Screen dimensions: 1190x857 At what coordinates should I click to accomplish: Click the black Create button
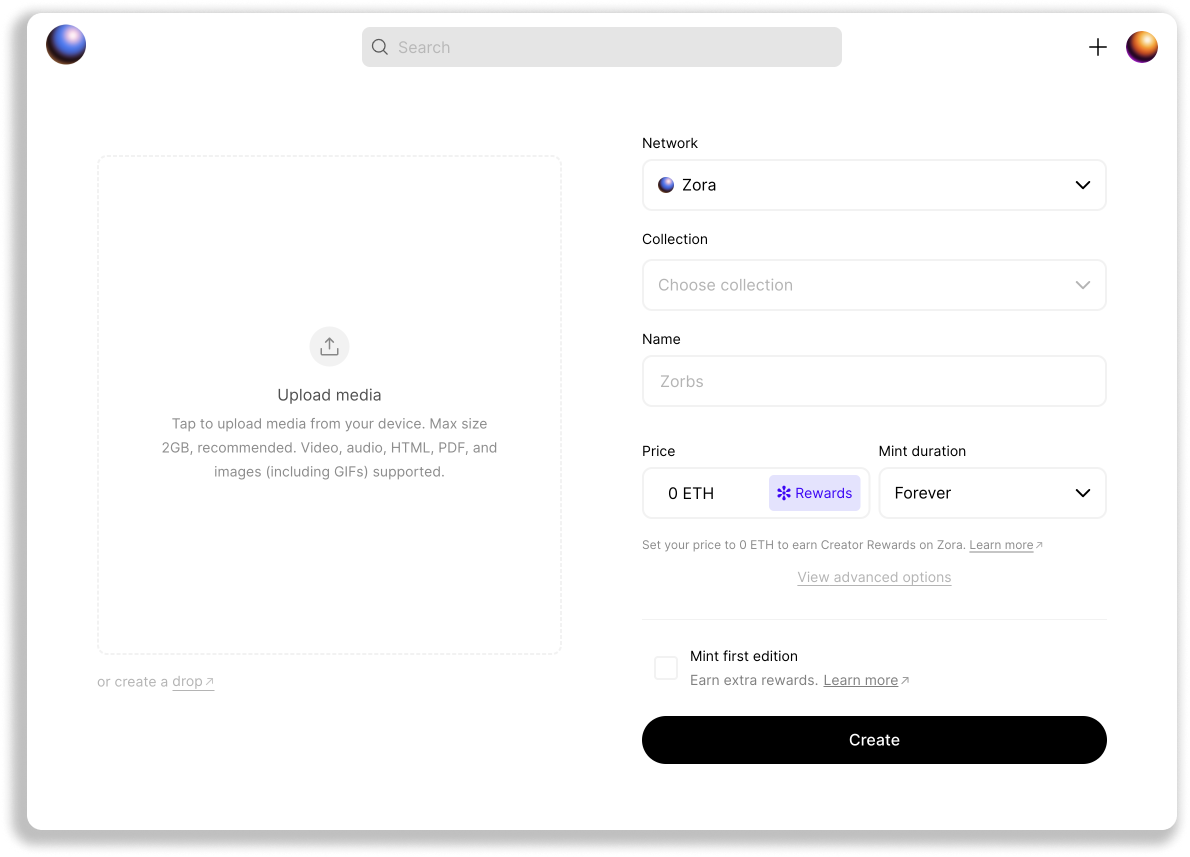tap(874, 740)
